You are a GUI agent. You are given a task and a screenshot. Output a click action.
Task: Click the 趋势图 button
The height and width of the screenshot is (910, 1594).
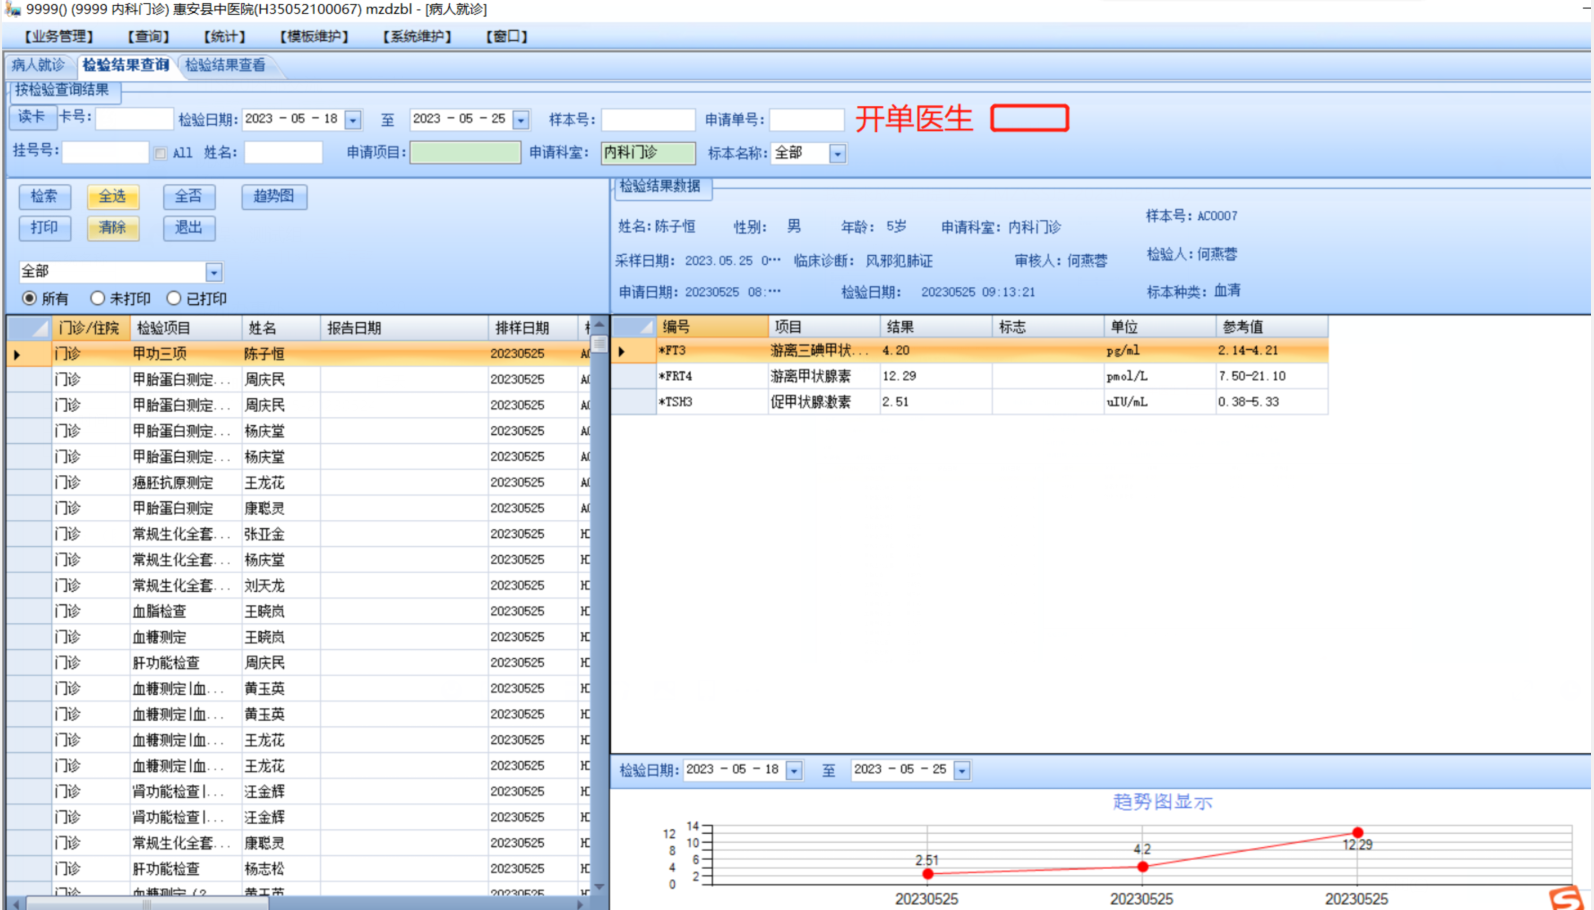tap(273, 197)
